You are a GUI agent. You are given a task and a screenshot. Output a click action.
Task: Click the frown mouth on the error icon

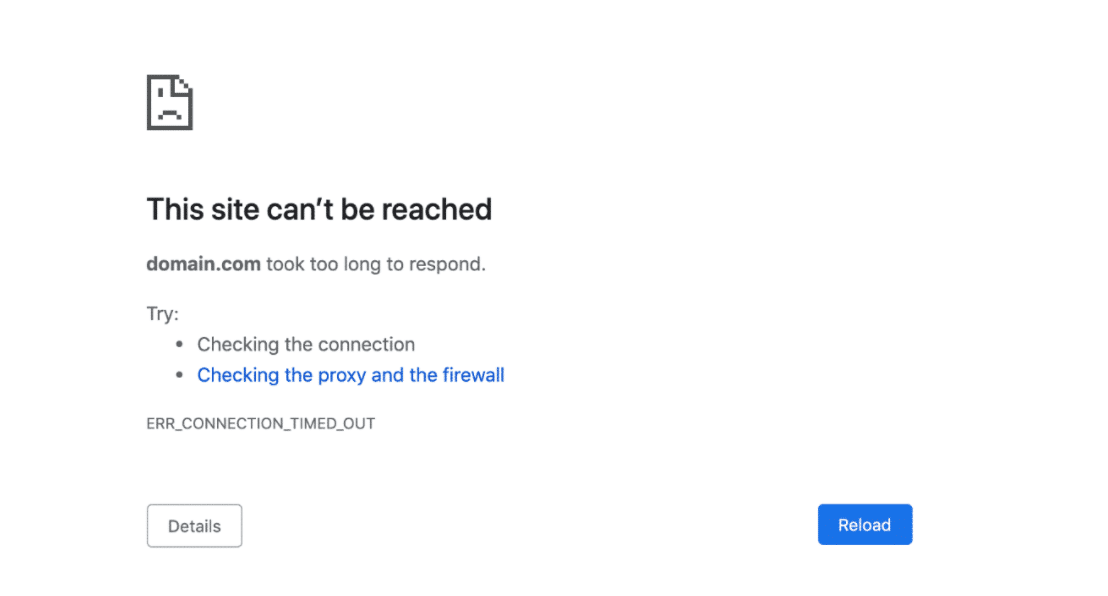pyautogui.click(x=169, y=110)
